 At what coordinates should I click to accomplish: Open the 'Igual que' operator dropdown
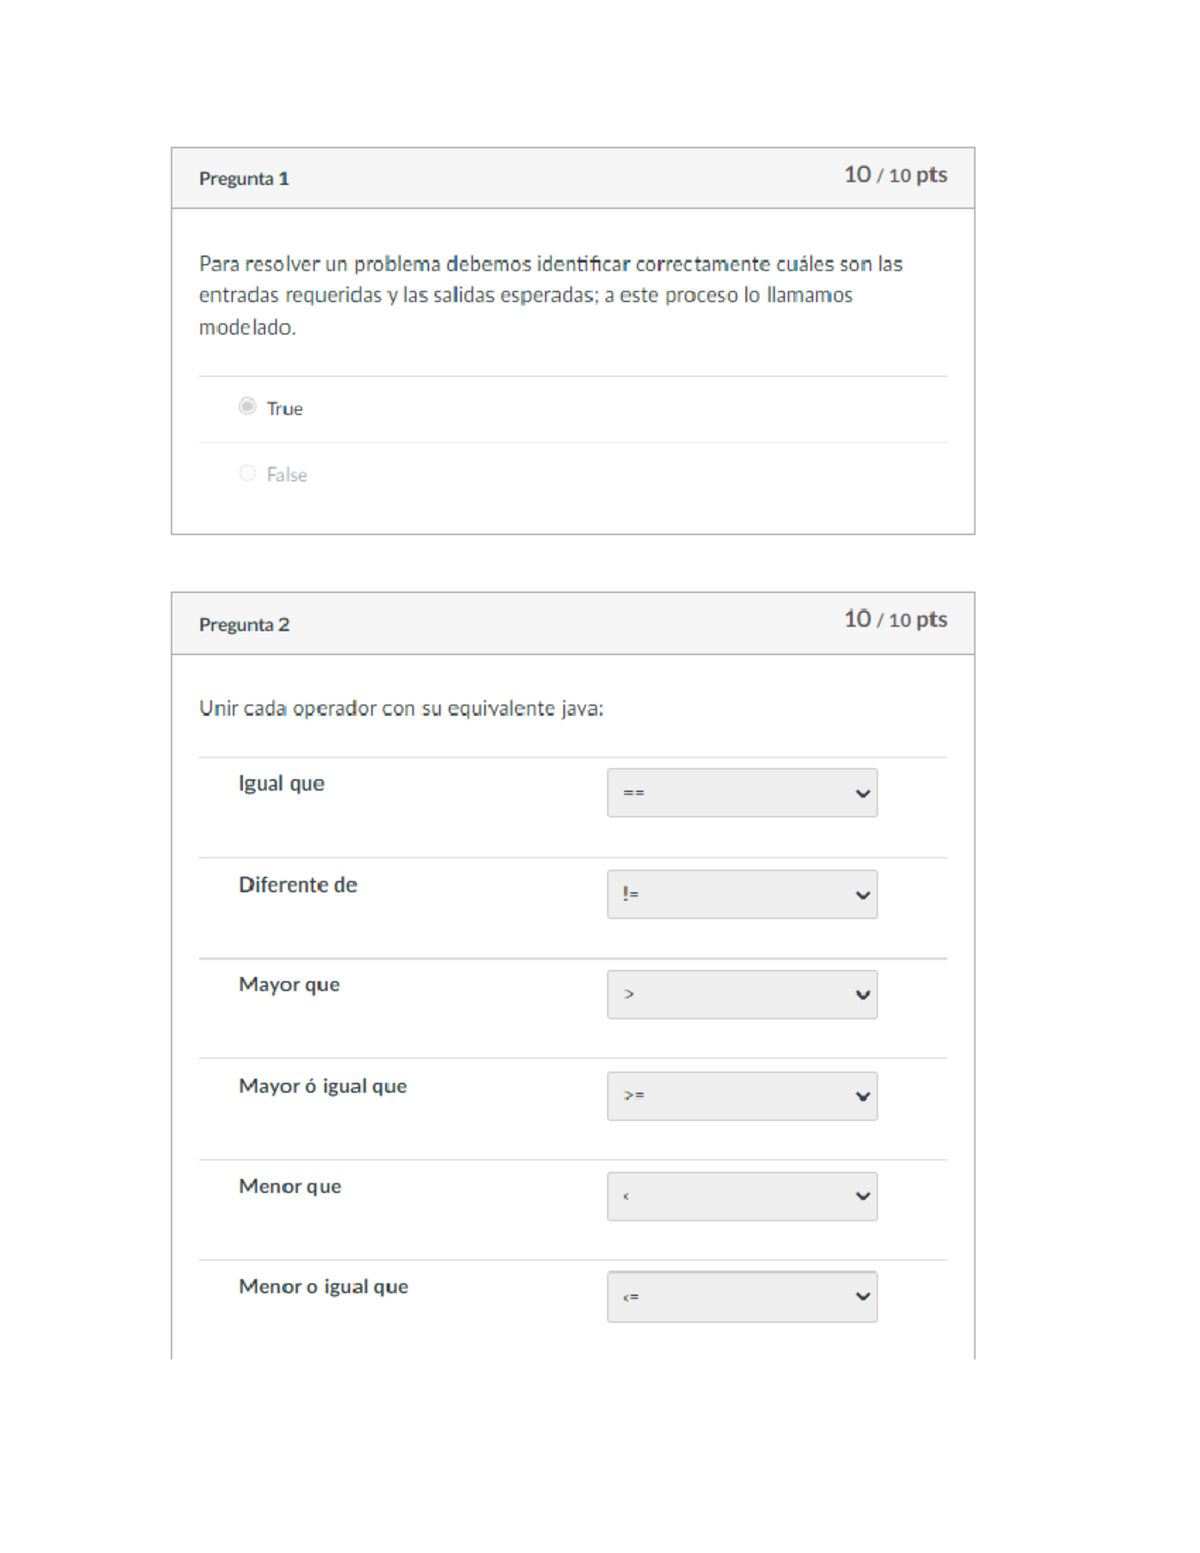(741, 793)
